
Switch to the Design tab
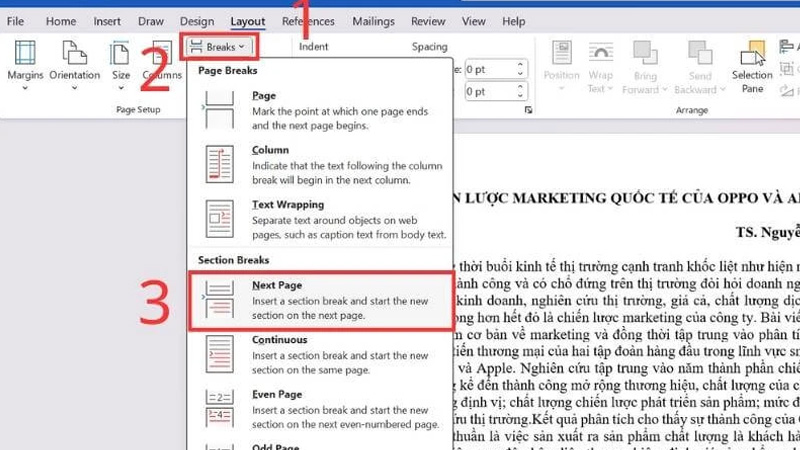click(x=197, y=21)
